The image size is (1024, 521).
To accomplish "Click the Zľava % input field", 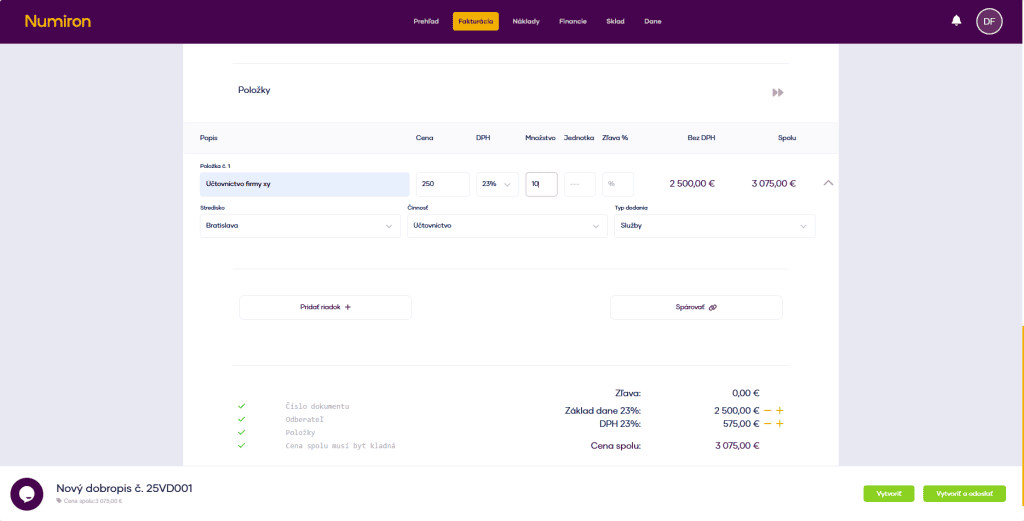I will tap(617, 184).
